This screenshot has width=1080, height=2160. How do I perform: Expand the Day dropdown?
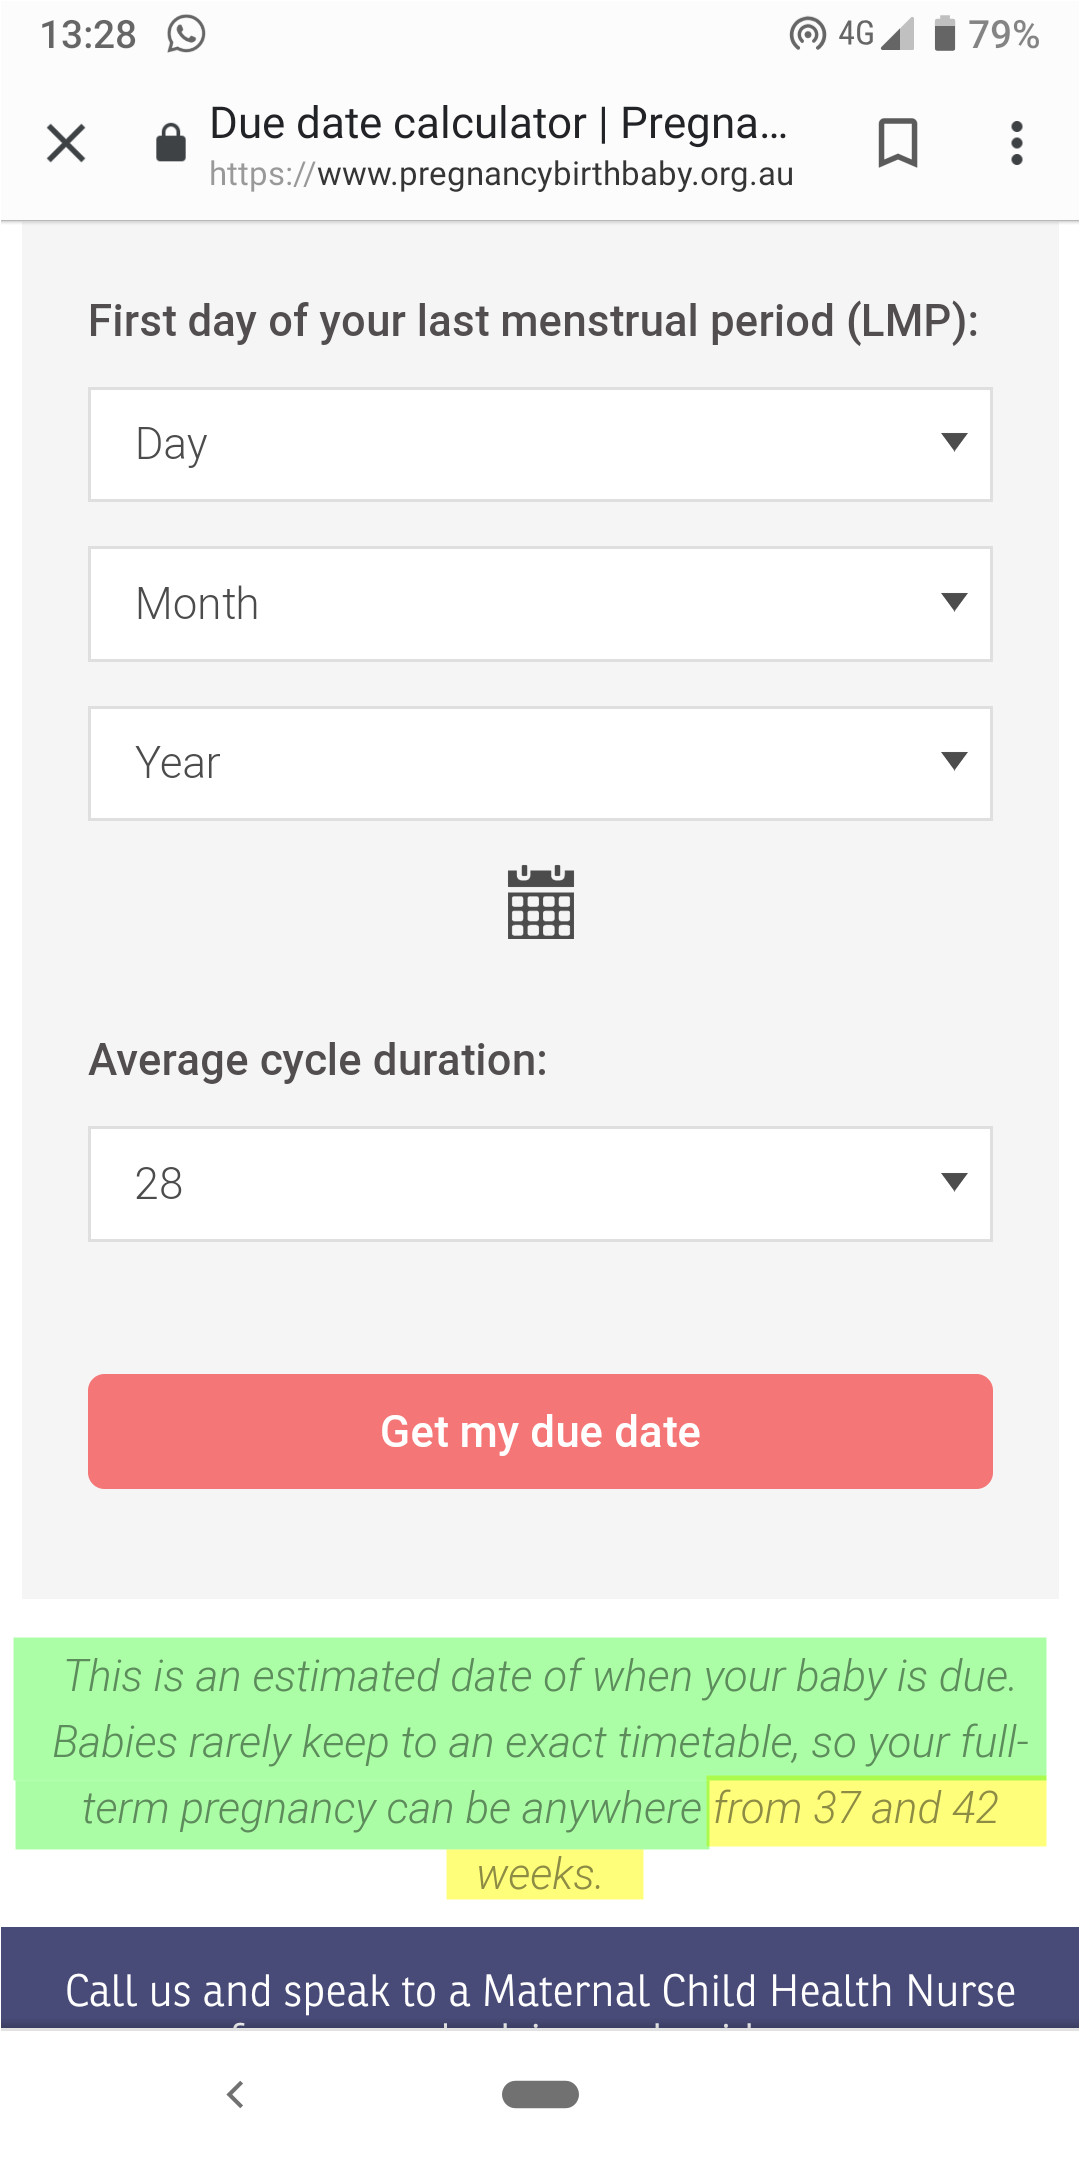point(540,444)
